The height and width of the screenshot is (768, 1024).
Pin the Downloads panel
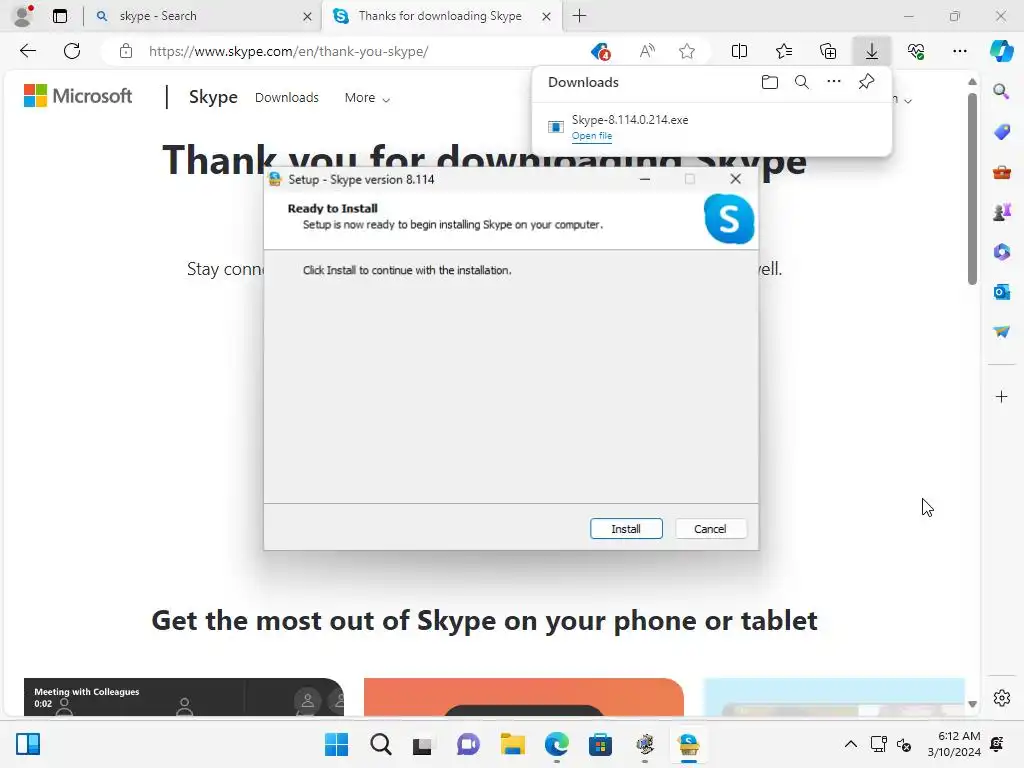[x=866, y=82]
